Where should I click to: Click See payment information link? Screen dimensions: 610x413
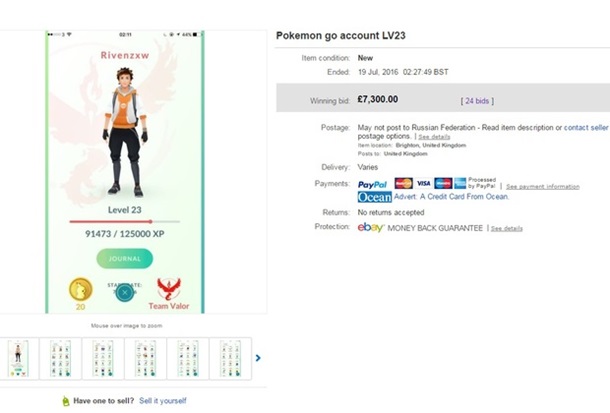542,186
